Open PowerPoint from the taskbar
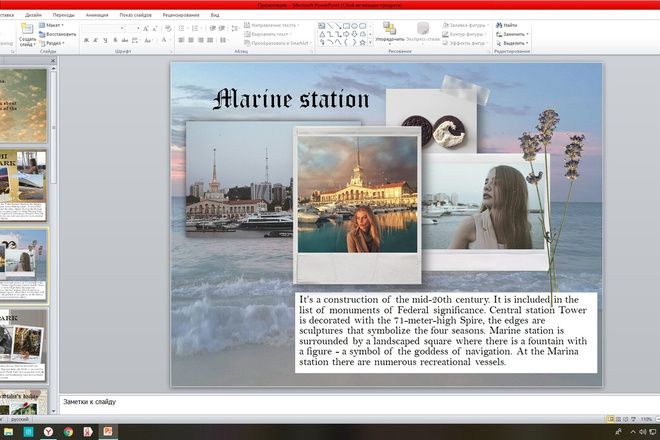This screenshot has width=660, height=440. 108,432
